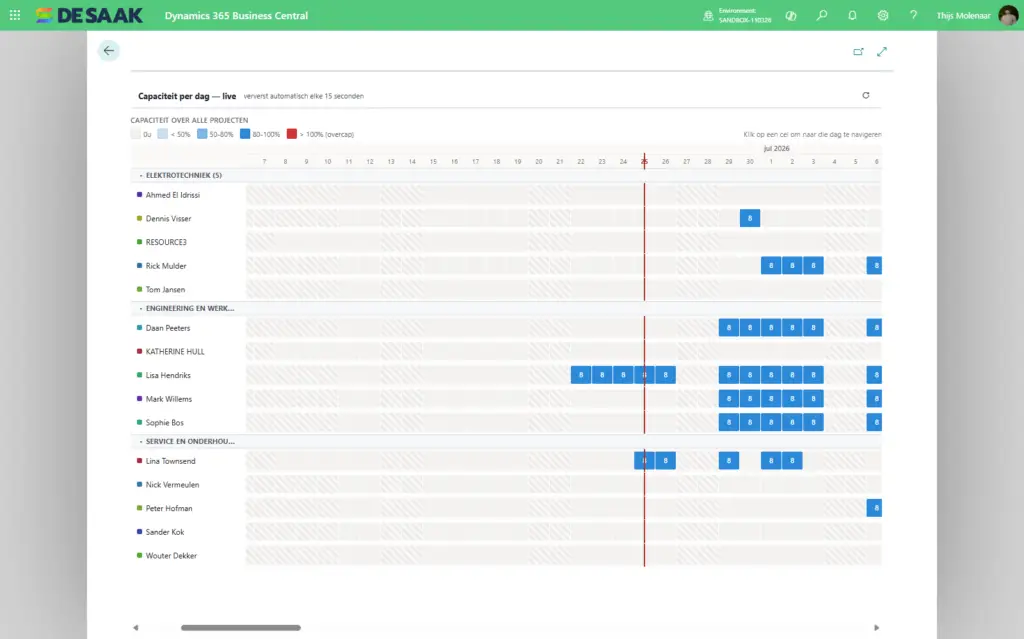Open the Copilot icon in header
1024x639 pixels.
[x=791, y=16]
